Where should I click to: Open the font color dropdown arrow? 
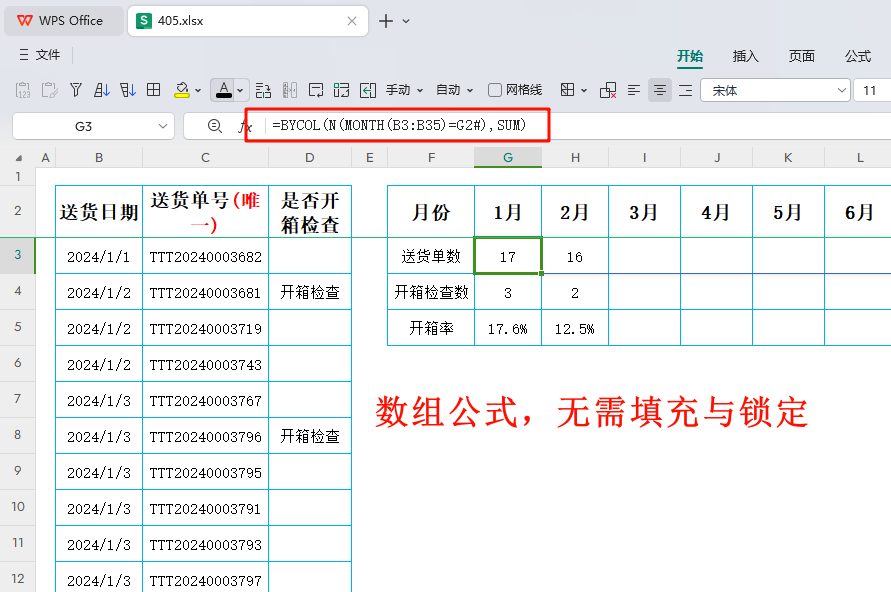coord(240,90)
